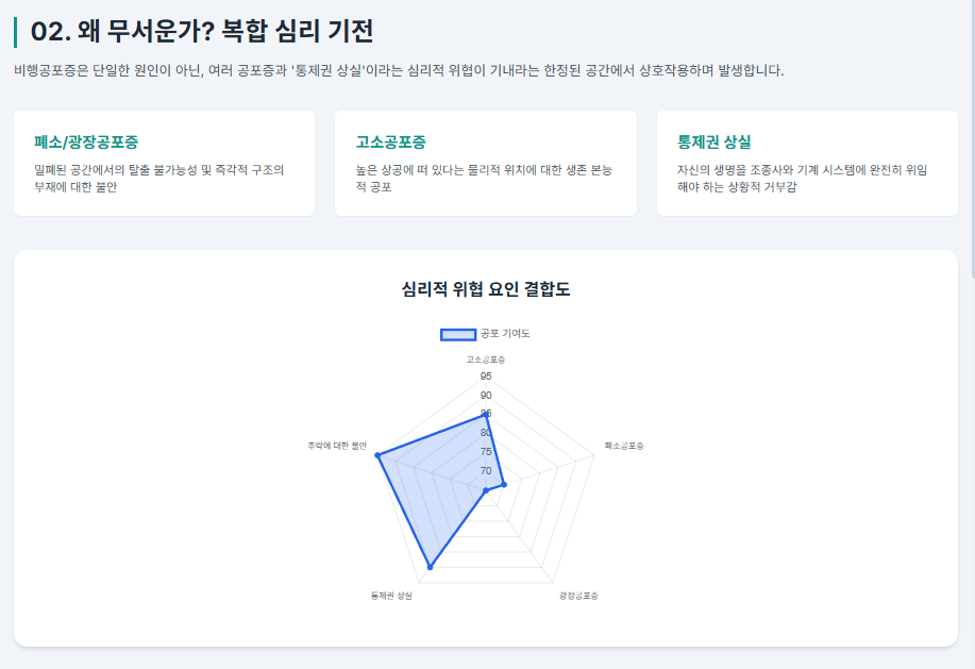Click the 통제권 상실 axis label below chart
975x669 pixels.
point(392,596)
